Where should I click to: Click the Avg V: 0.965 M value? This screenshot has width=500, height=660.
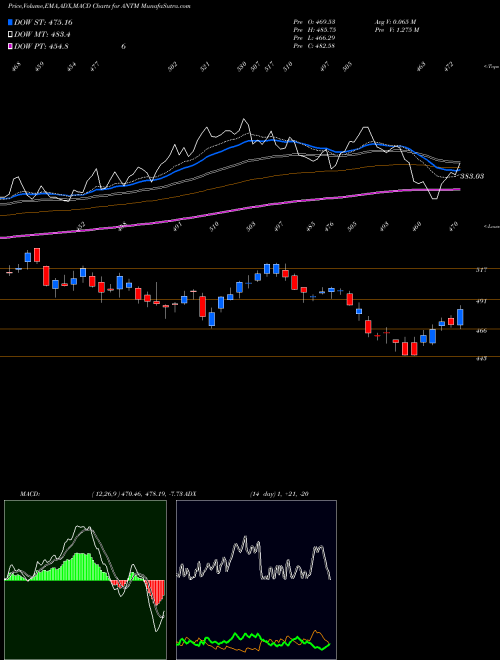pyautogui.click(x=396, y=22)
